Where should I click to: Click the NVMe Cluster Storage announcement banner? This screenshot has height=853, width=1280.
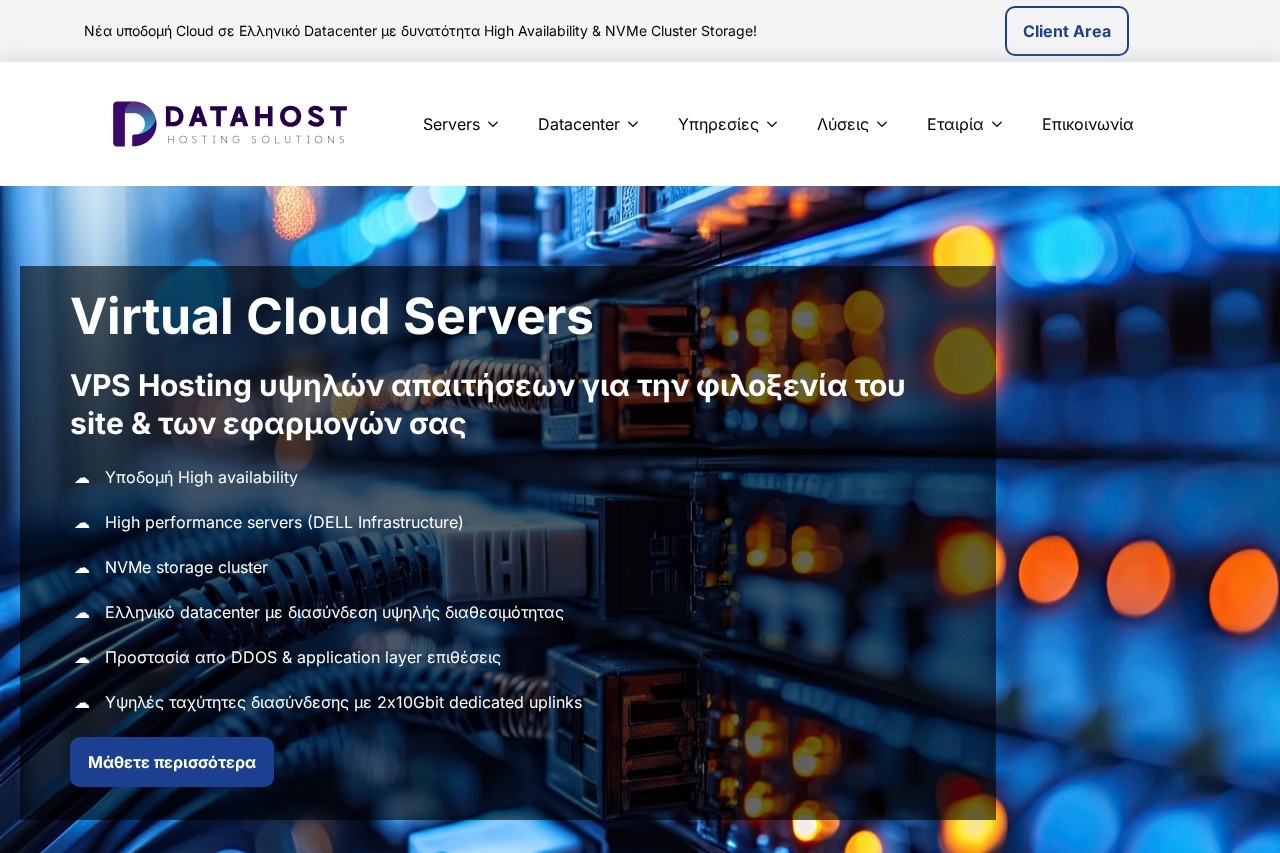[x=420, y=31]
